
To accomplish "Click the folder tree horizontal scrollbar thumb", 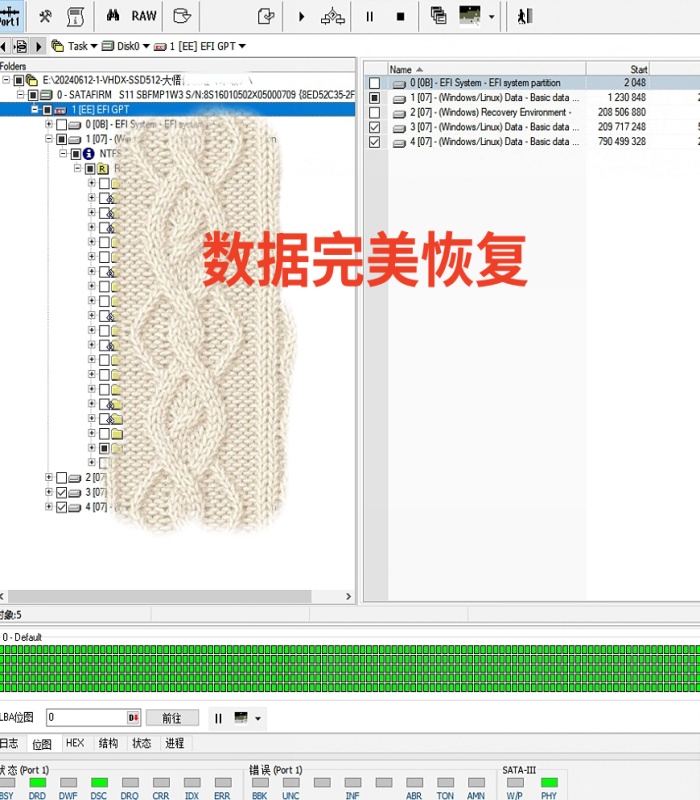I will 159,596.
